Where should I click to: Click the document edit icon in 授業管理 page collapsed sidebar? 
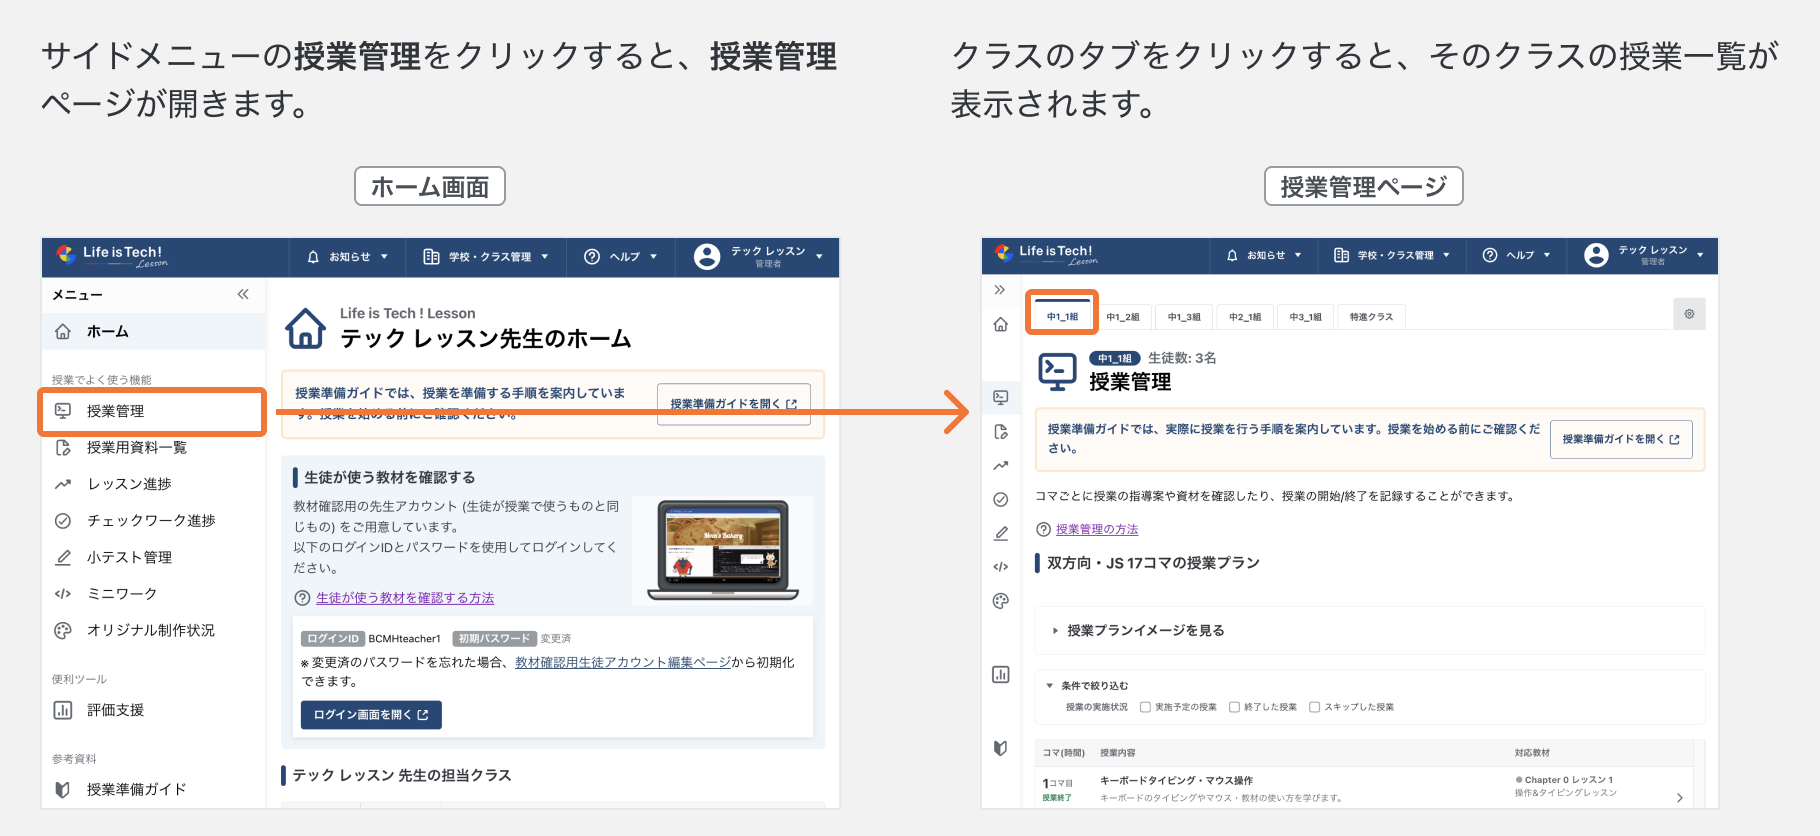1001,432
